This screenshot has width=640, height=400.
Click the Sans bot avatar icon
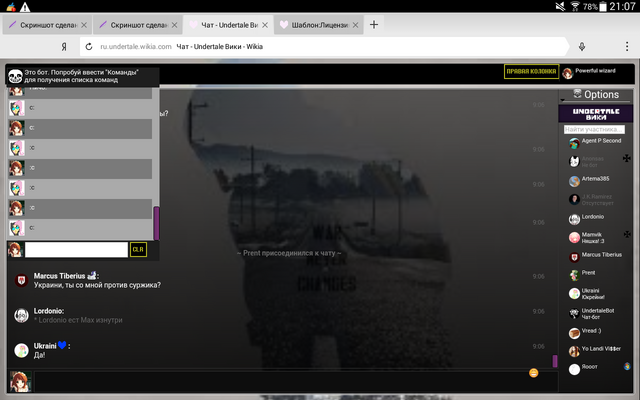coord(16,76)
